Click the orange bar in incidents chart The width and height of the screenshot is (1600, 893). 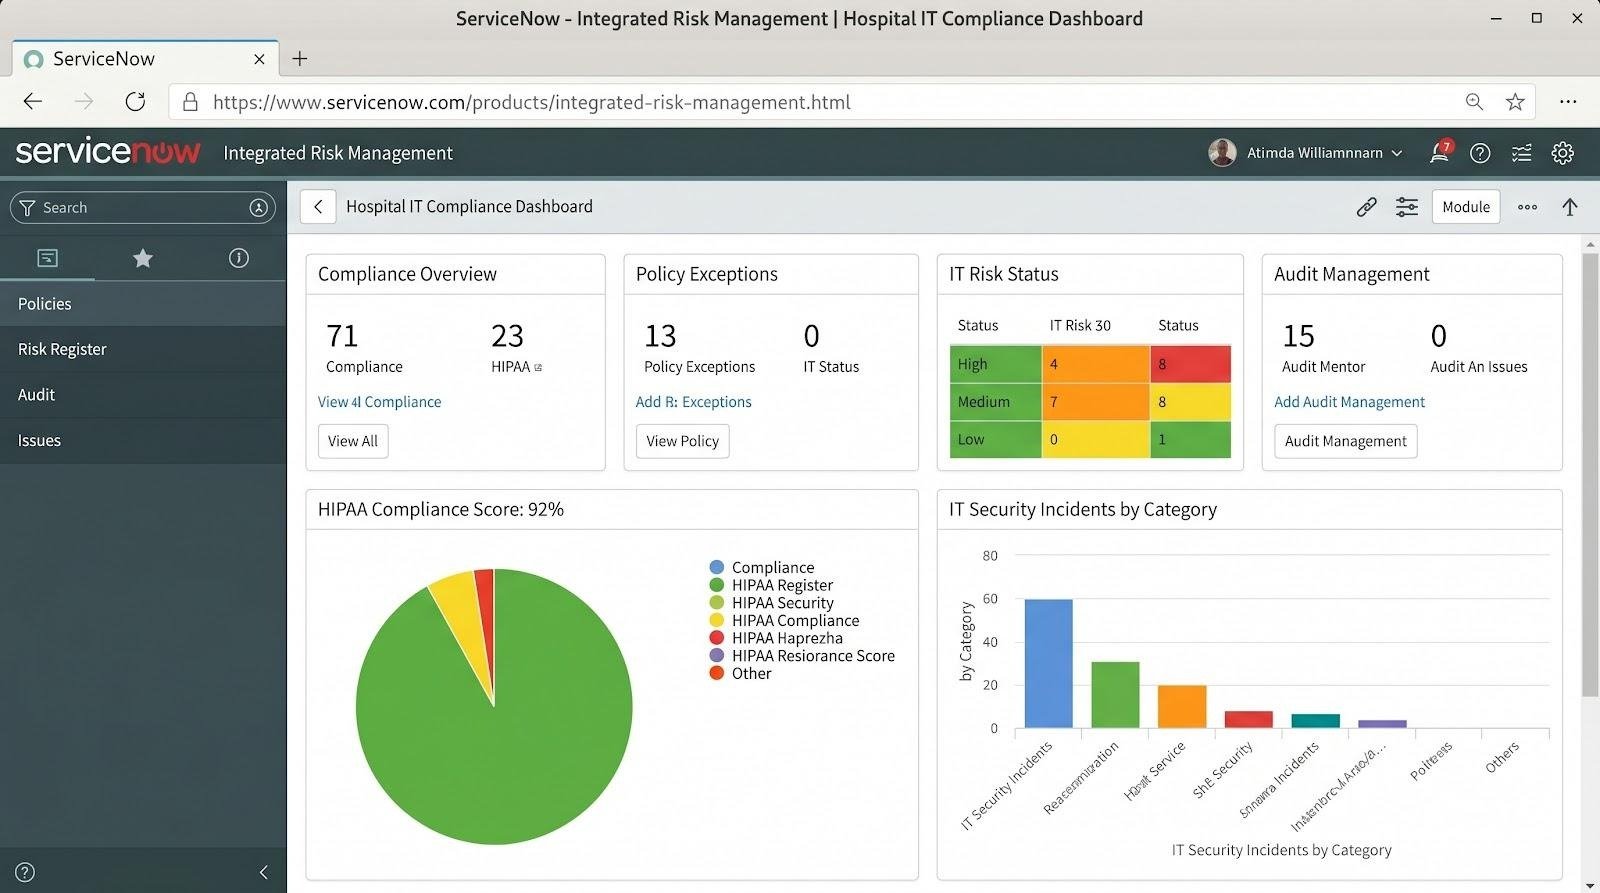[1182, 707]
